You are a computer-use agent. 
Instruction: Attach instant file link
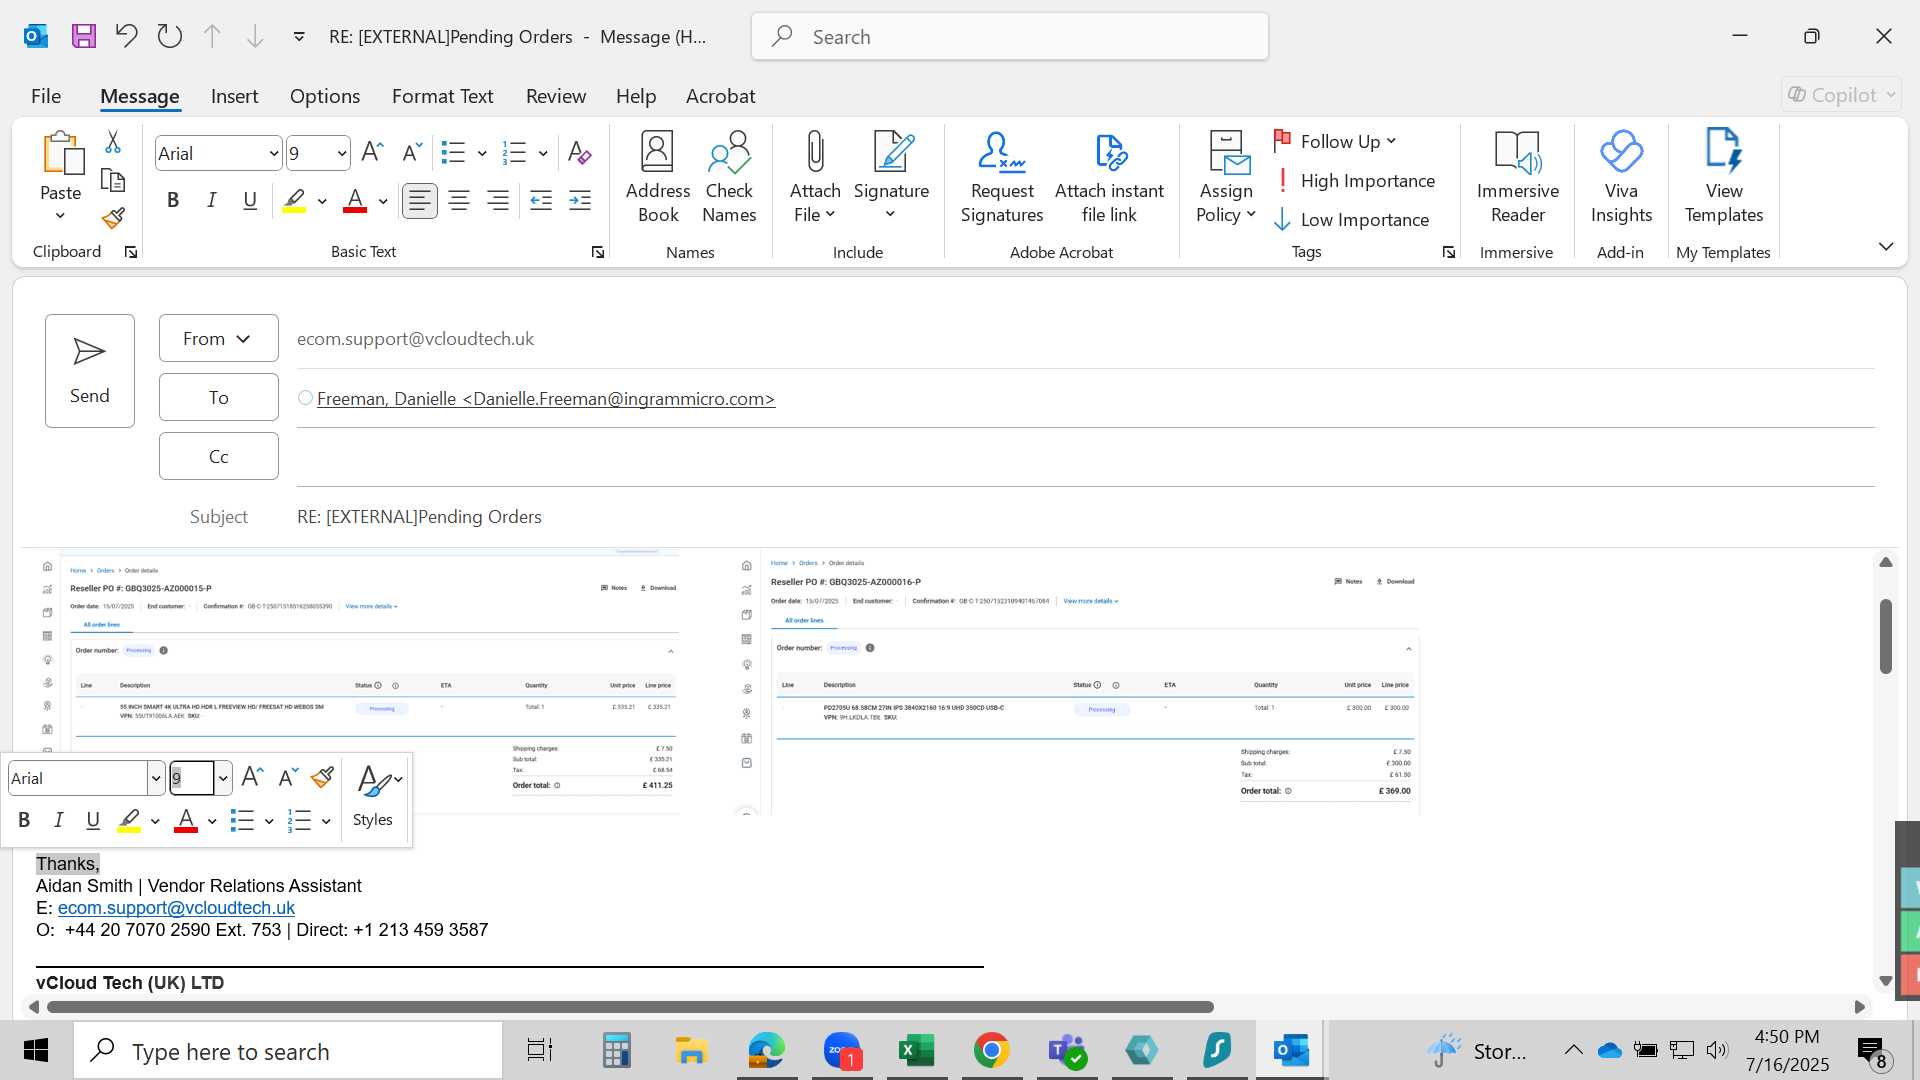click(1109, 177)
